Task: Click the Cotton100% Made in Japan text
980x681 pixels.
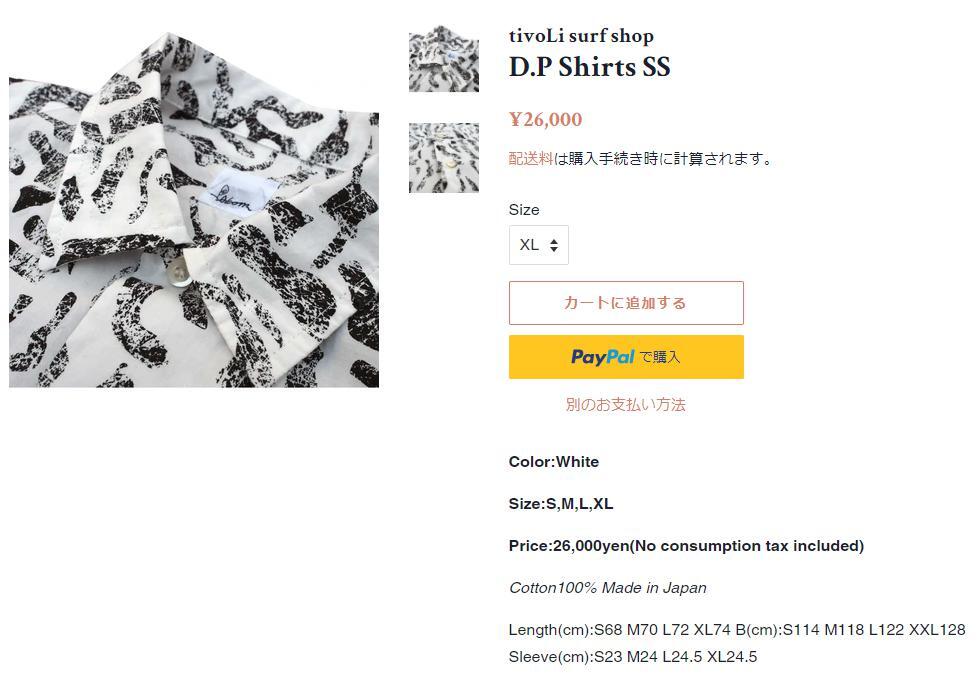Action: point(608,588)
